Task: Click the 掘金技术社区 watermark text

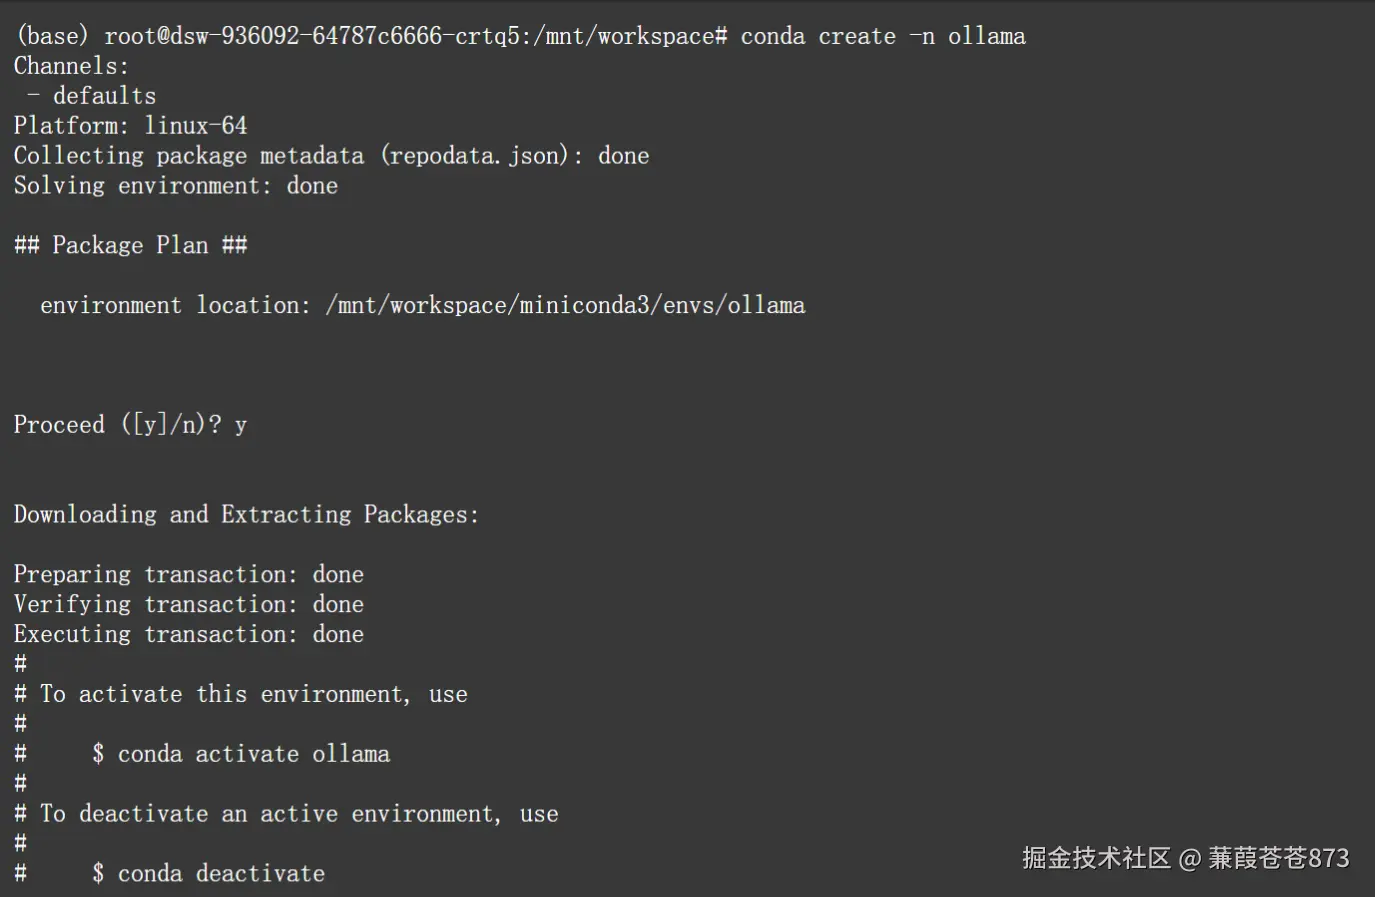Action: tap(1096, 858)
